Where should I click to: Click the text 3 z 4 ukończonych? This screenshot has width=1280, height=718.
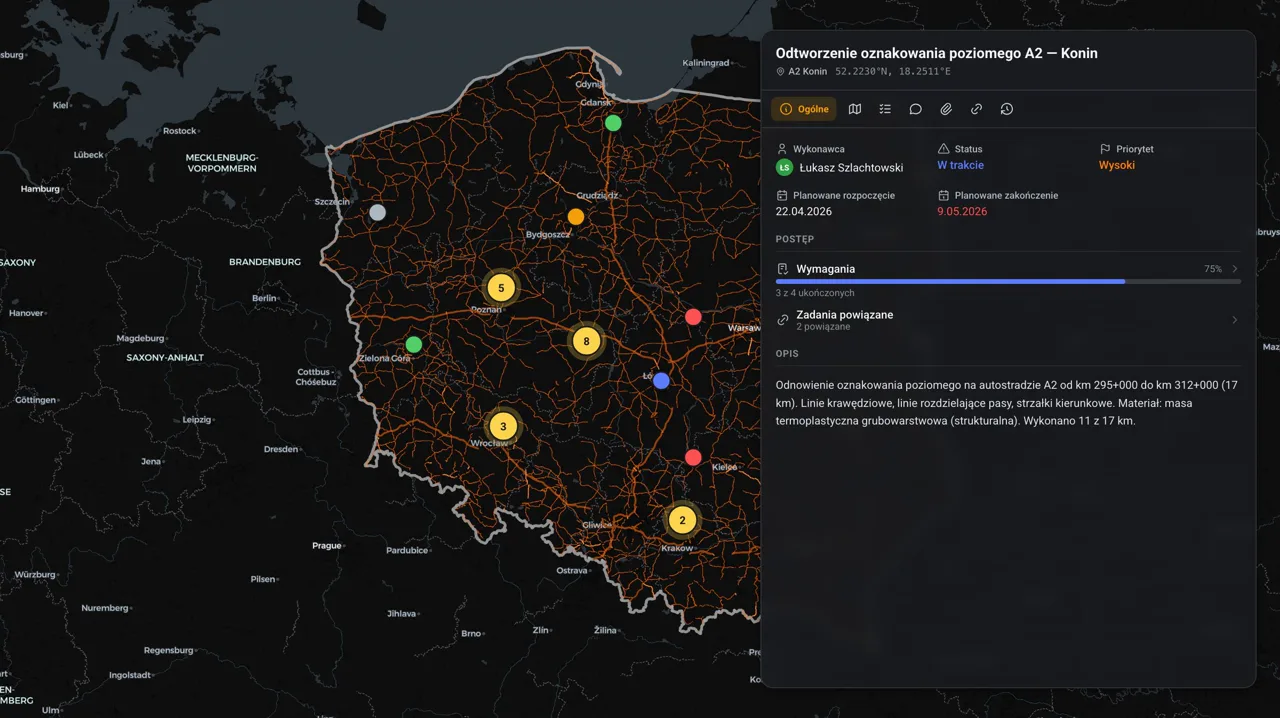815,293
